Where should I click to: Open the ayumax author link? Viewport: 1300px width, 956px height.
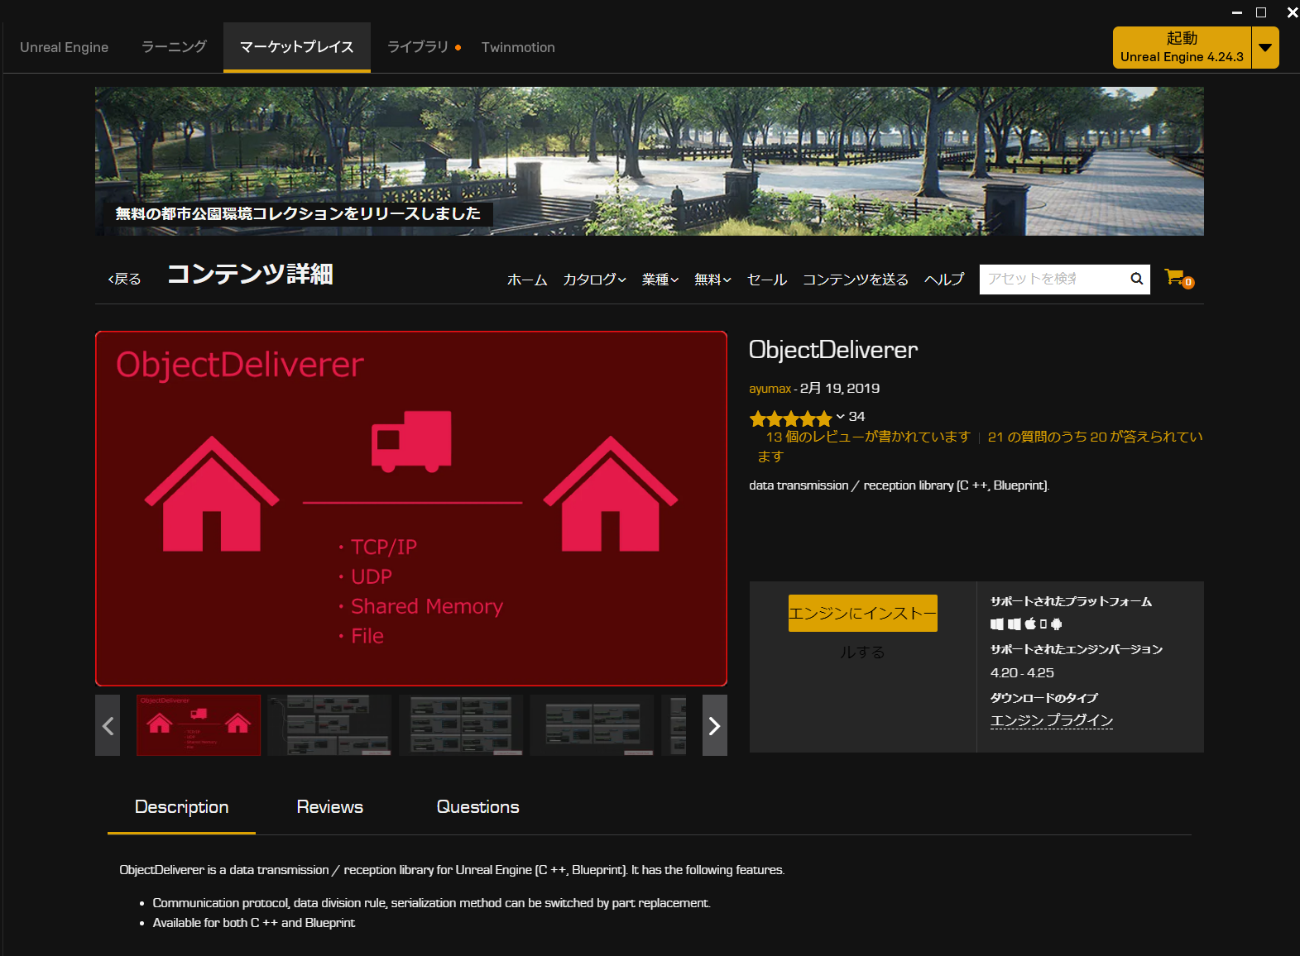[770, 388]
